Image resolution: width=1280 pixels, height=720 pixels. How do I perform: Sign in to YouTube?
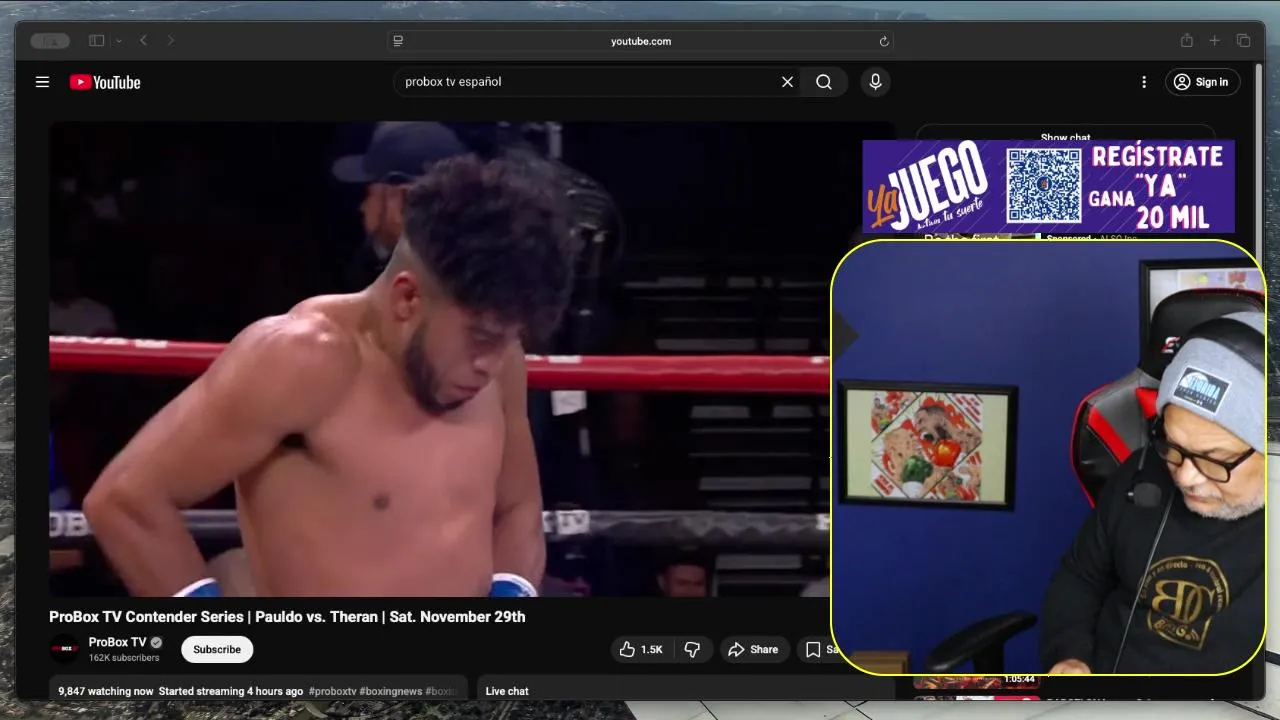click(1202, 82)
